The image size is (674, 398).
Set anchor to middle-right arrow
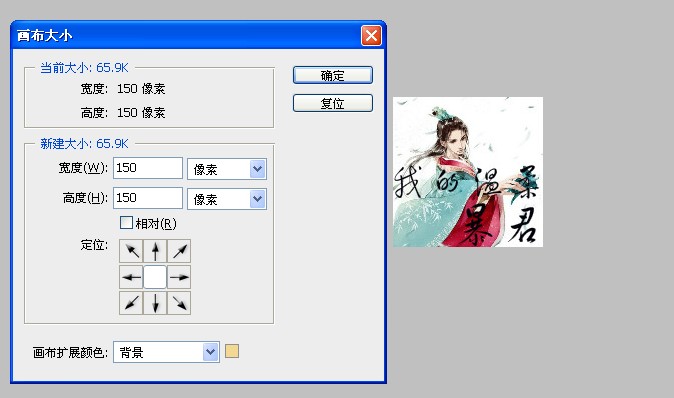179,277
